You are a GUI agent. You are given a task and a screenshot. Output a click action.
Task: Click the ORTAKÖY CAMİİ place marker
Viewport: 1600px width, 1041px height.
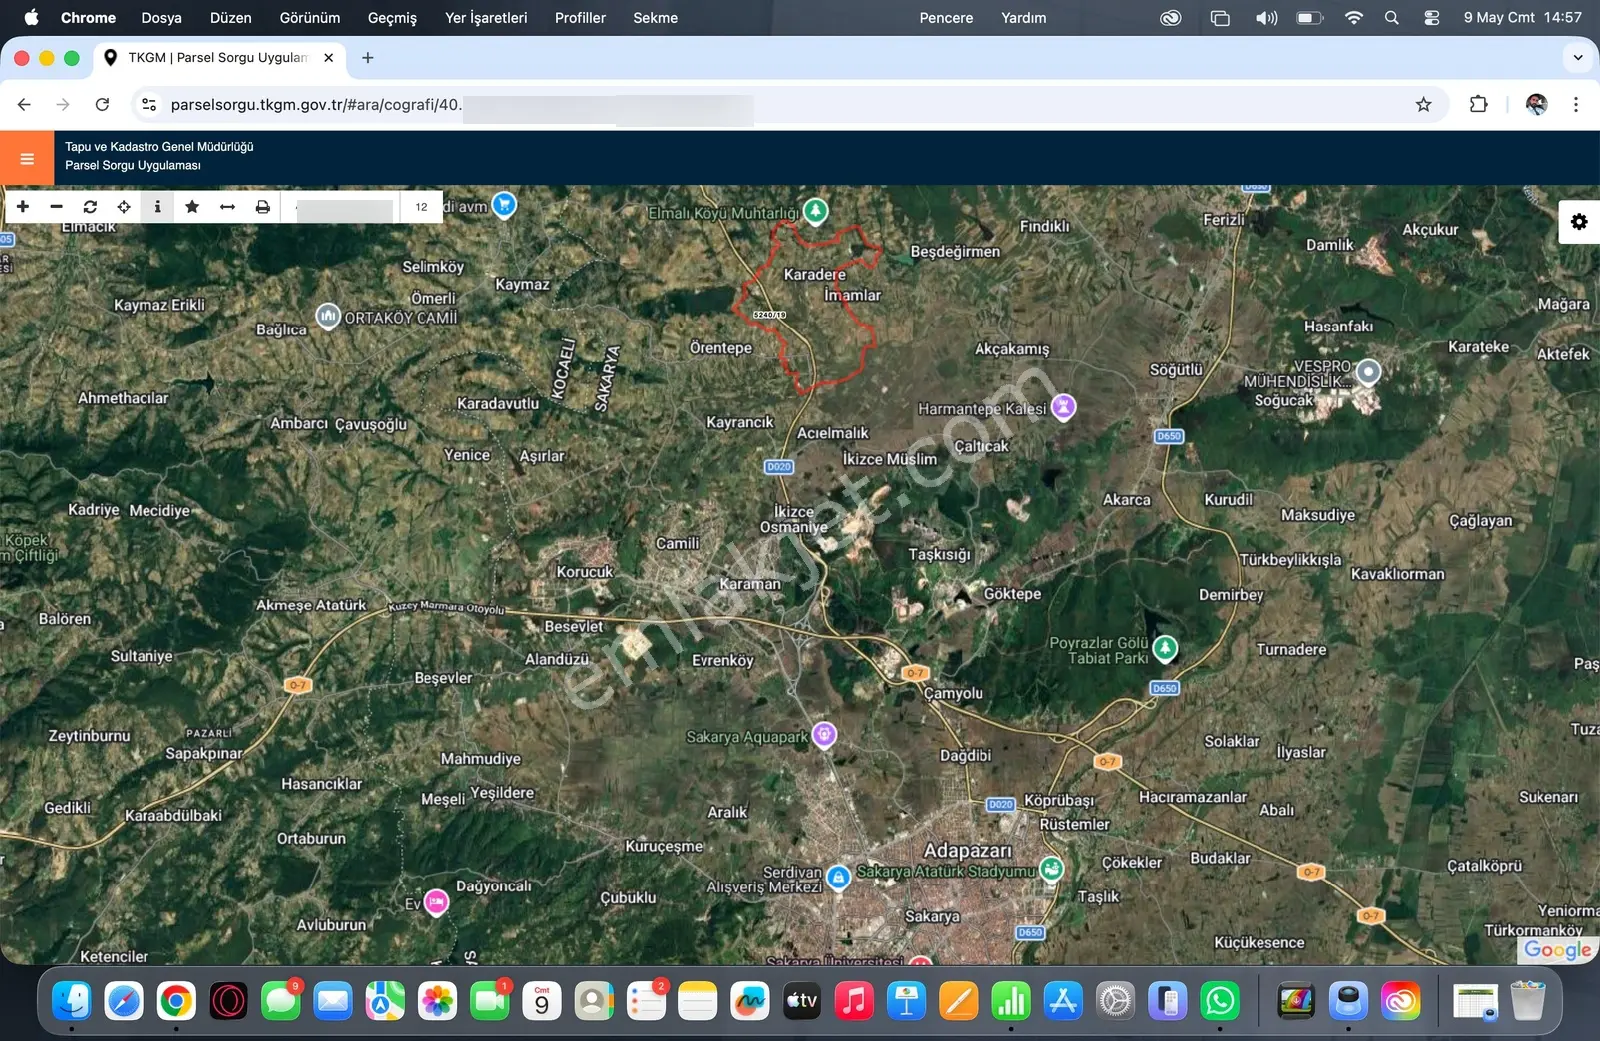[x=328, y=316]
